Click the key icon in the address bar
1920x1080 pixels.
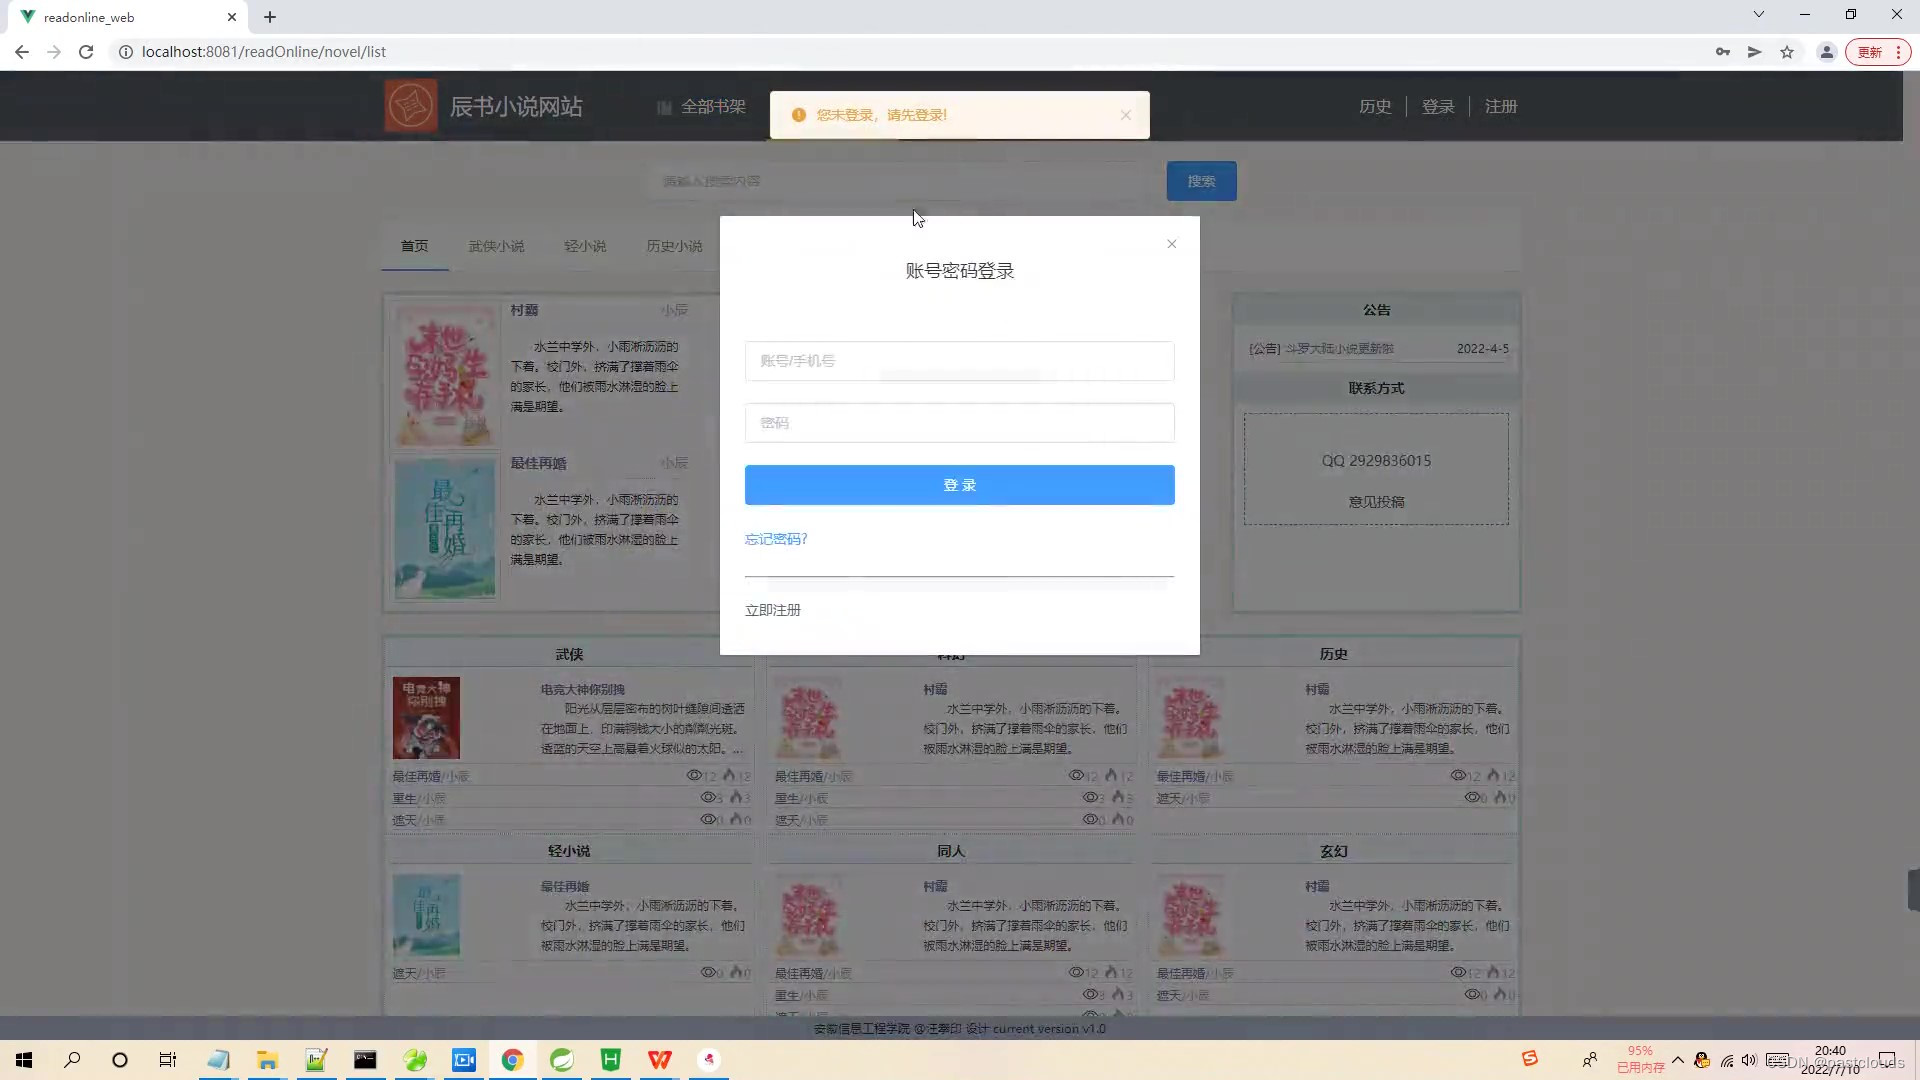click(x=1722, y=51)
